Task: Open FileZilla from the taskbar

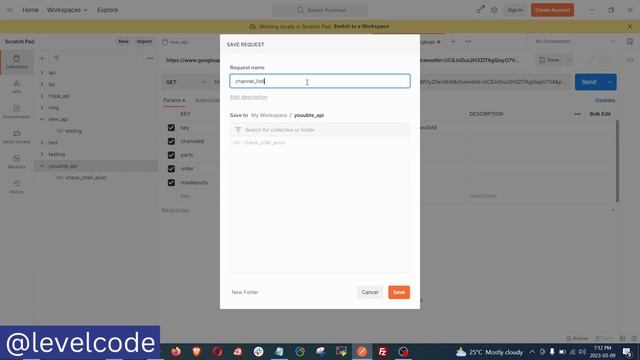Action: tap(382, 351)
